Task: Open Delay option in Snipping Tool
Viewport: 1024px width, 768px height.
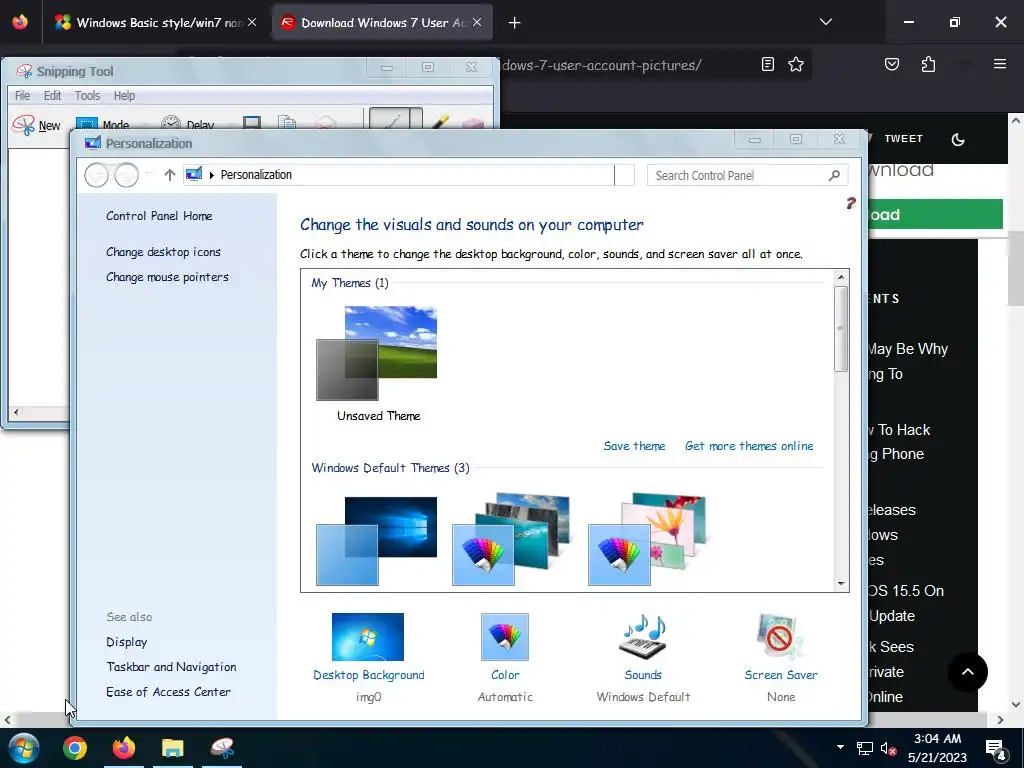Action: coord(188,125)
